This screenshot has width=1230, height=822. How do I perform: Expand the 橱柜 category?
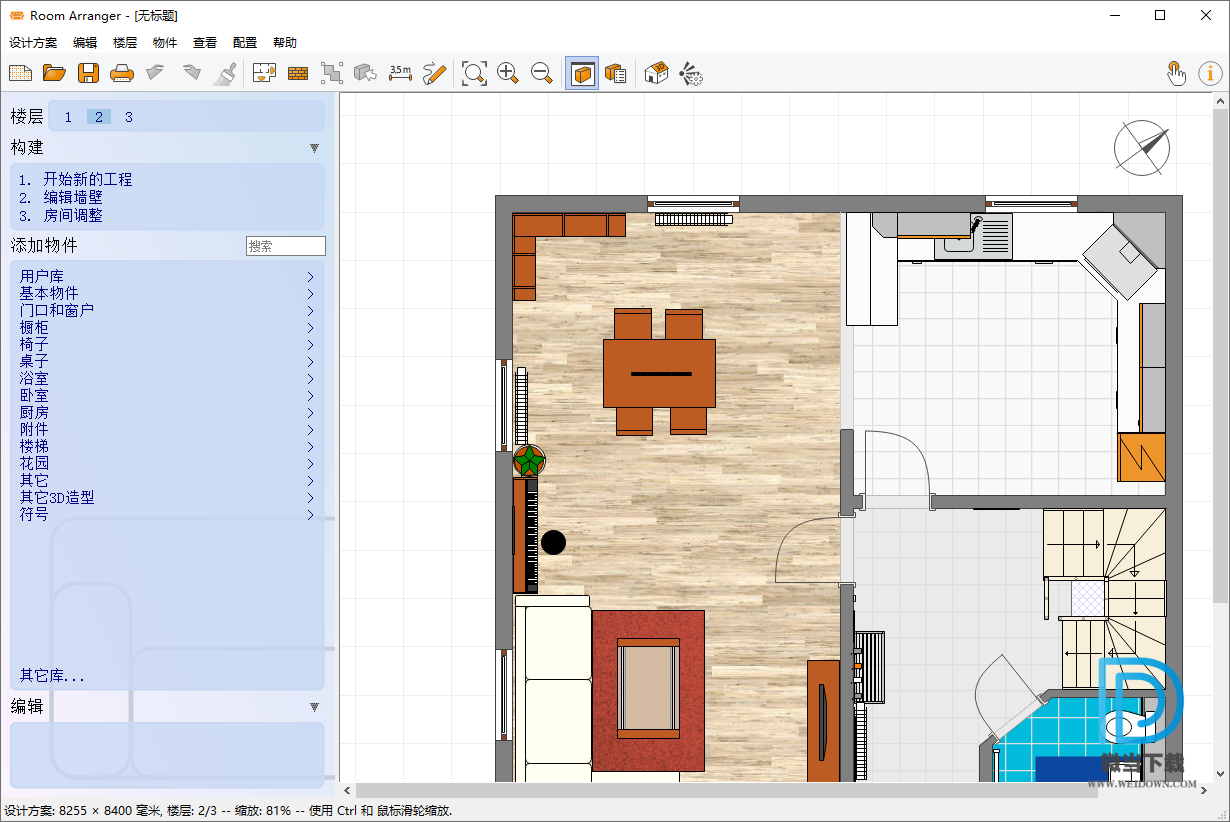(x=167, y=327)
